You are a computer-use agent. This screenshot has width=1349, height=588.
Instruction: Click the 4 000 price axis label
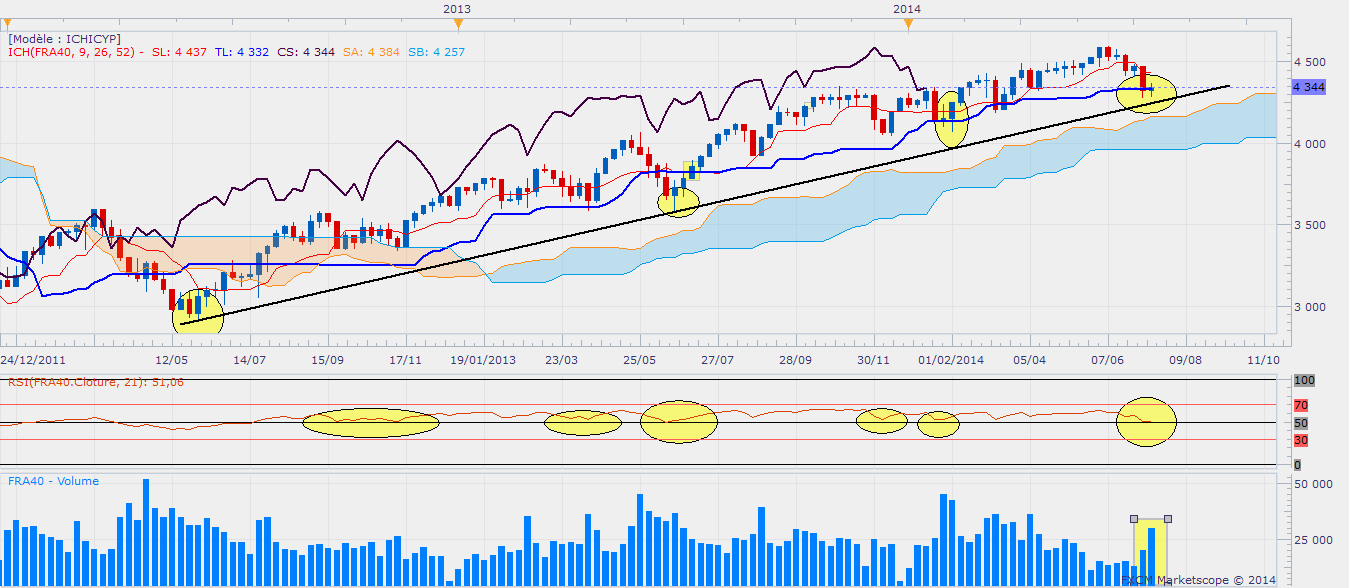(1309, 144)
